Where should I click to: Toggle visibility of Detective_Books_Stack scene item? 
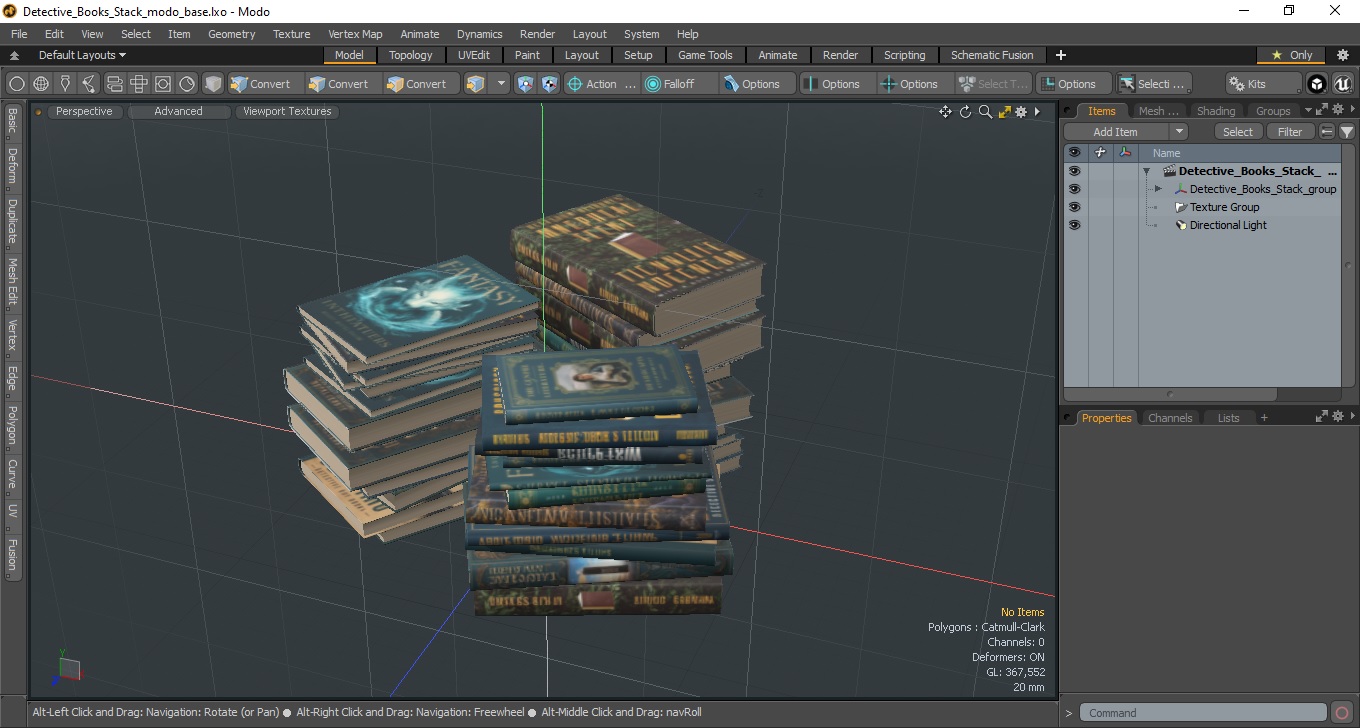[x=1074, y=171]
